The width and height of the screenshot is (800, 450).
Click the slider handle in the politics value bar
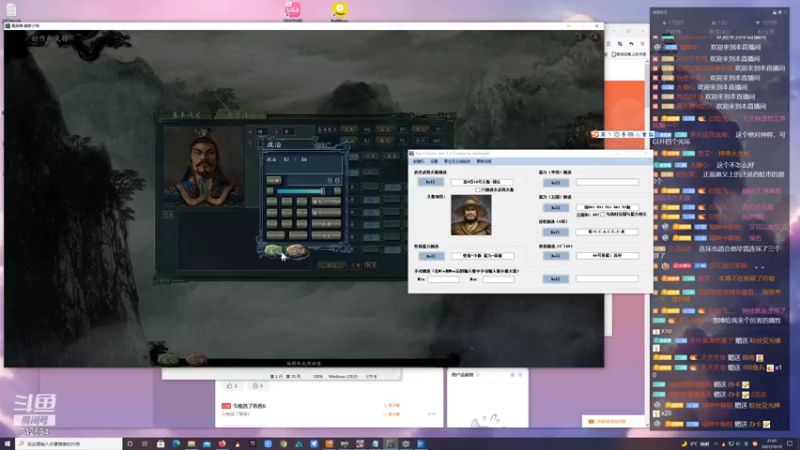(322, 191)
